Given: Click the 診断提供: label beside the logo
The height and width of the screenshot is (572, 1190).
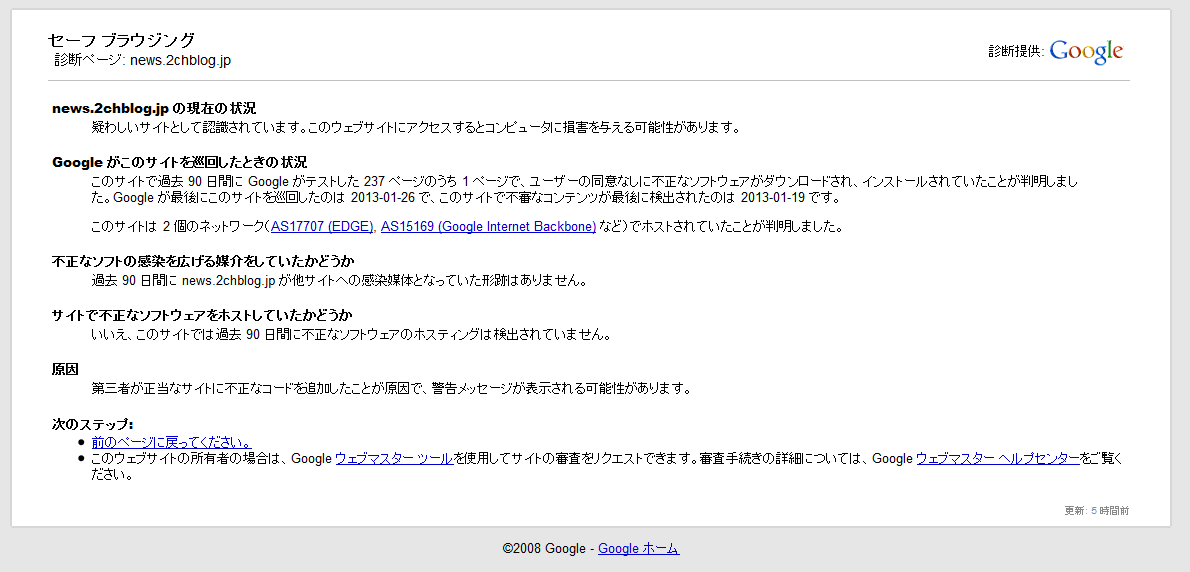Looking at the screenshot, I should [1016, 51].
